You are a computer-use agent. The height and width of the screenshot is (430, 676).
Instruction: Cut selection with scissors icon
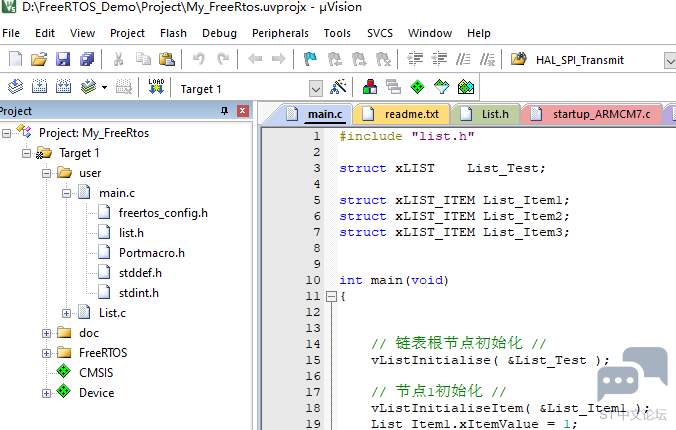pos(118,59)
